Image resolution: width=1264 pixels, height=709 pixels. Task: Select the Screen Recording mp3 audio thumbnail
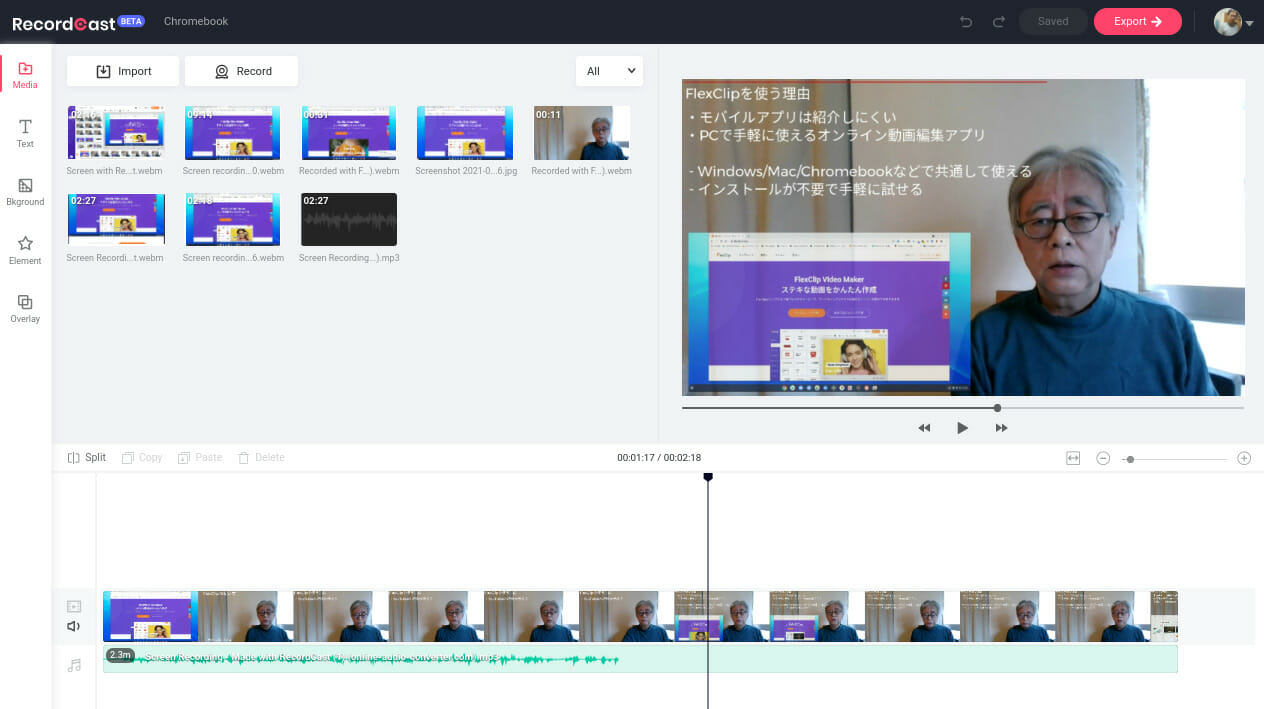coord(349,219)
